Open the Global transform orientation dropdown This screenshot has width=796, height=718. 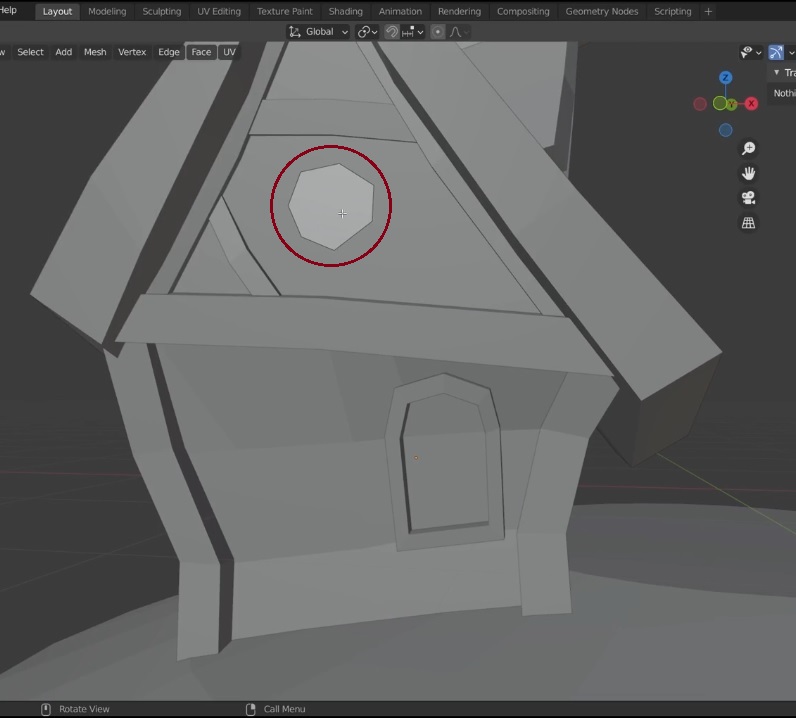319,32
